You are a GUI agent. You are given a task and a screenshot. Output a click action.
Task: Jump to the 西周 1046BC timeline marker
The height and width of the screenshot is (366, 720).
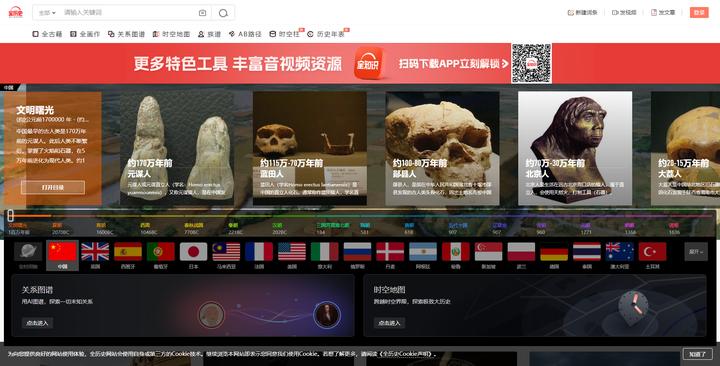148,229
